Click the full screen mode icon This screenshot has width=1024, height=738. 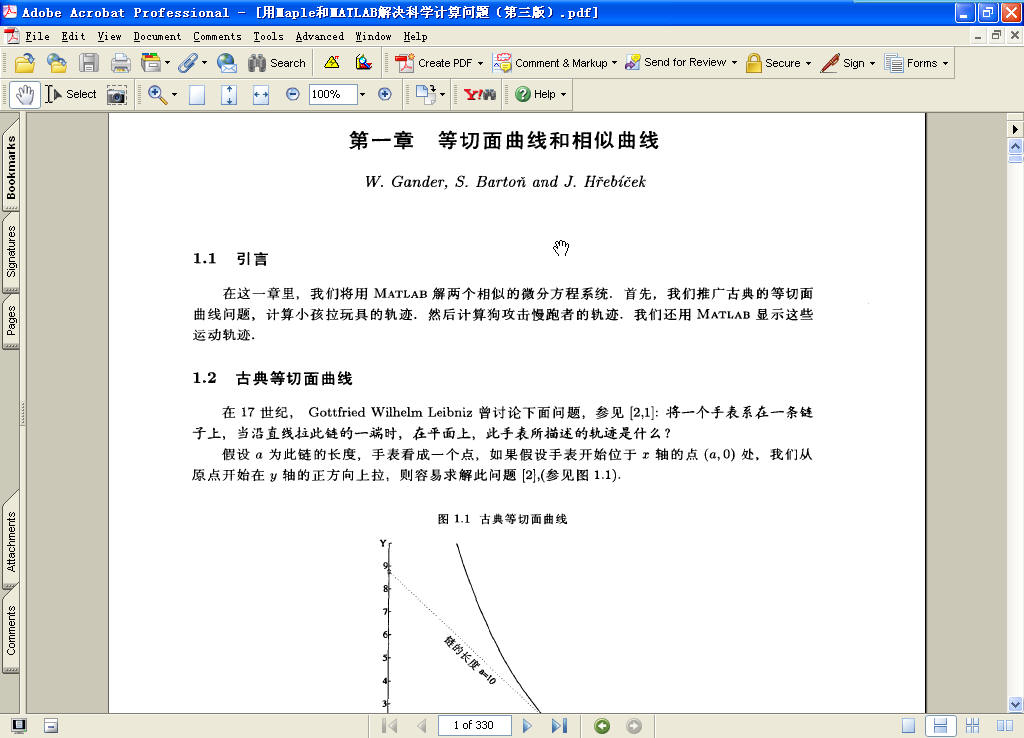click(19, 726)
